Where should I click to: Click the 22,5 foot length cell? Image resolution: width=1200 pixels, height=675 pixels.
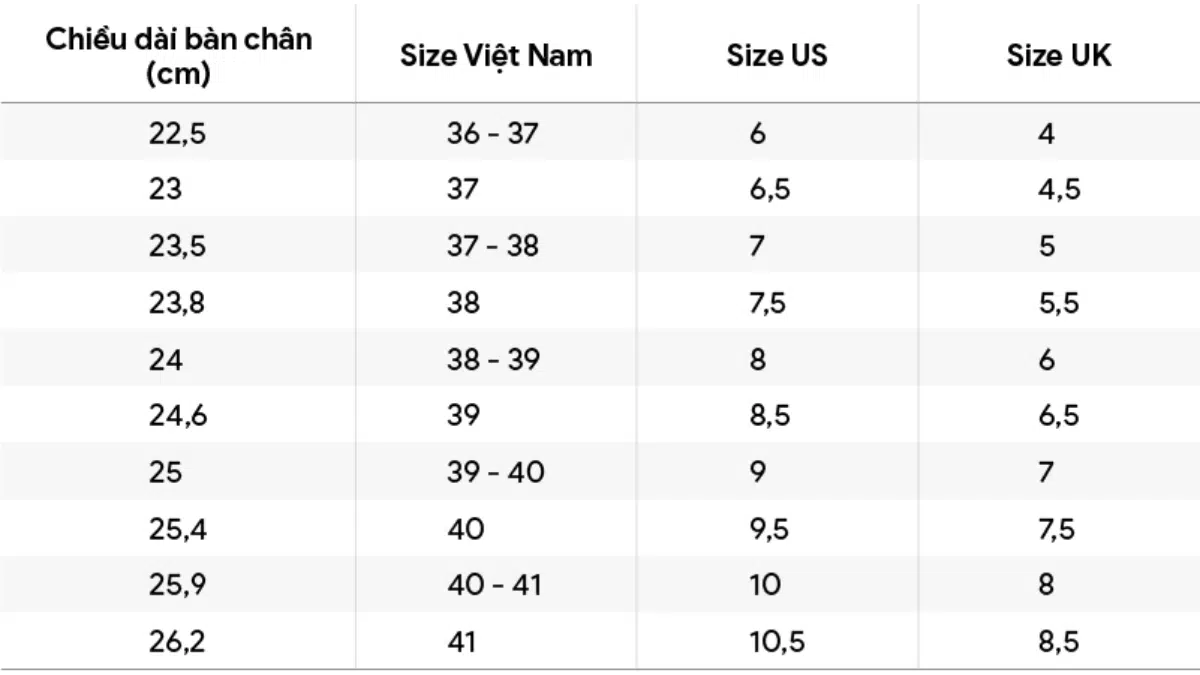pos(177,133)
